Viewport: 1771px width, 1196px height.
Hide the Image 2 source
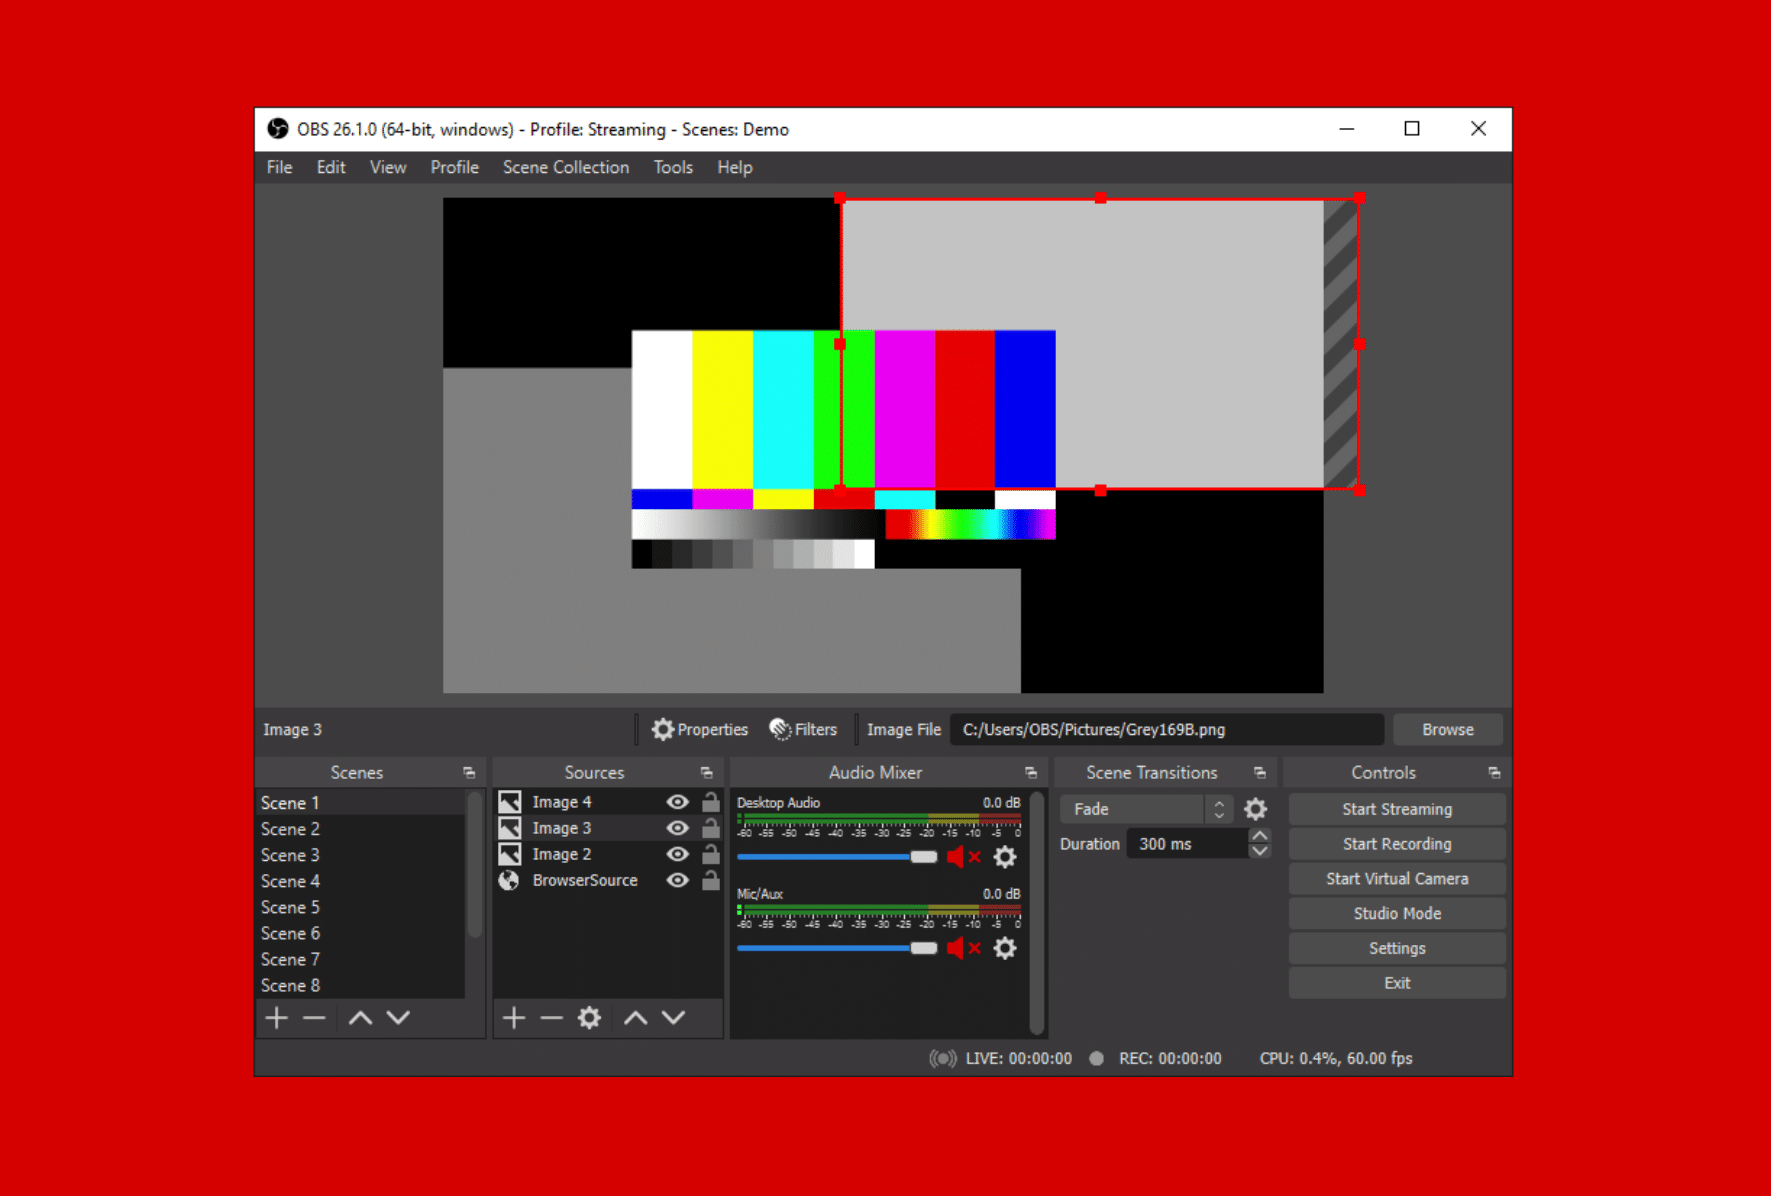[x=678, y=854]
